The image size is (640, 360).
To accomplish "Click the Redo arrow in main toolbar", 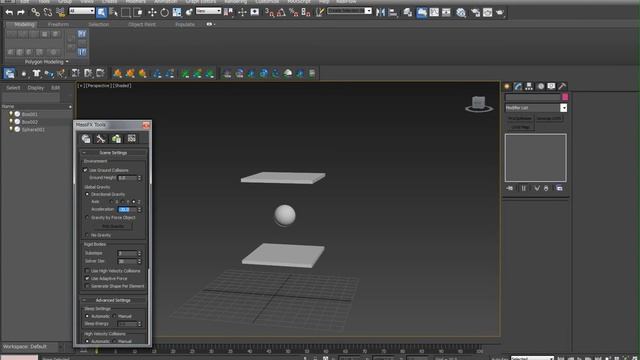I will point(21,12).
